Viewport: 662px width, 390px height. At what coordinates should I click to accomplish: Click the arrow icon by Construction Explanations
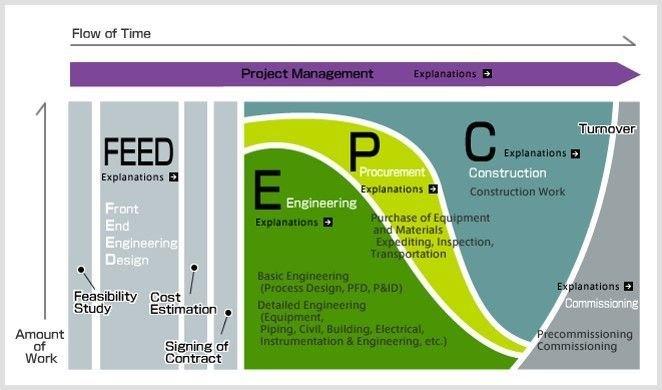[575, 153]
